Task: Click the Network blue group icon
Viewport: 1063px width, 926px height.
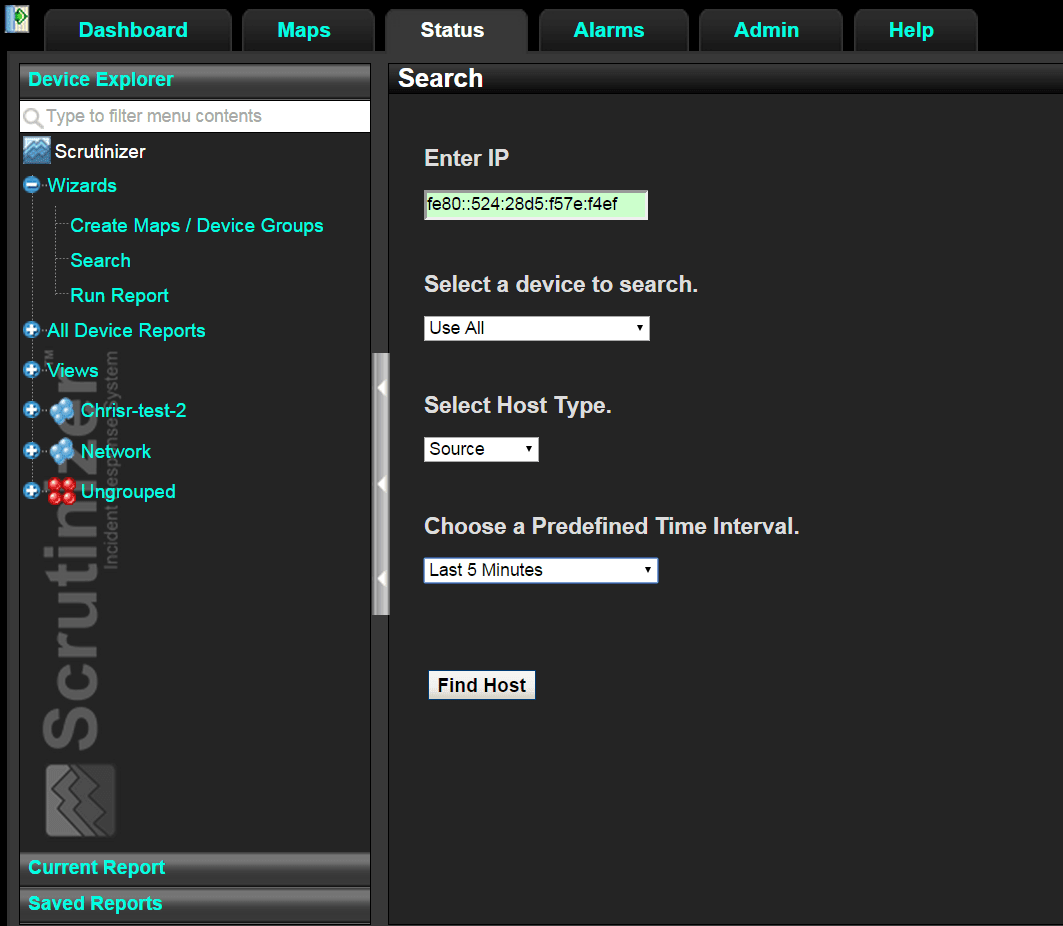Action: [x=62, y=451]
